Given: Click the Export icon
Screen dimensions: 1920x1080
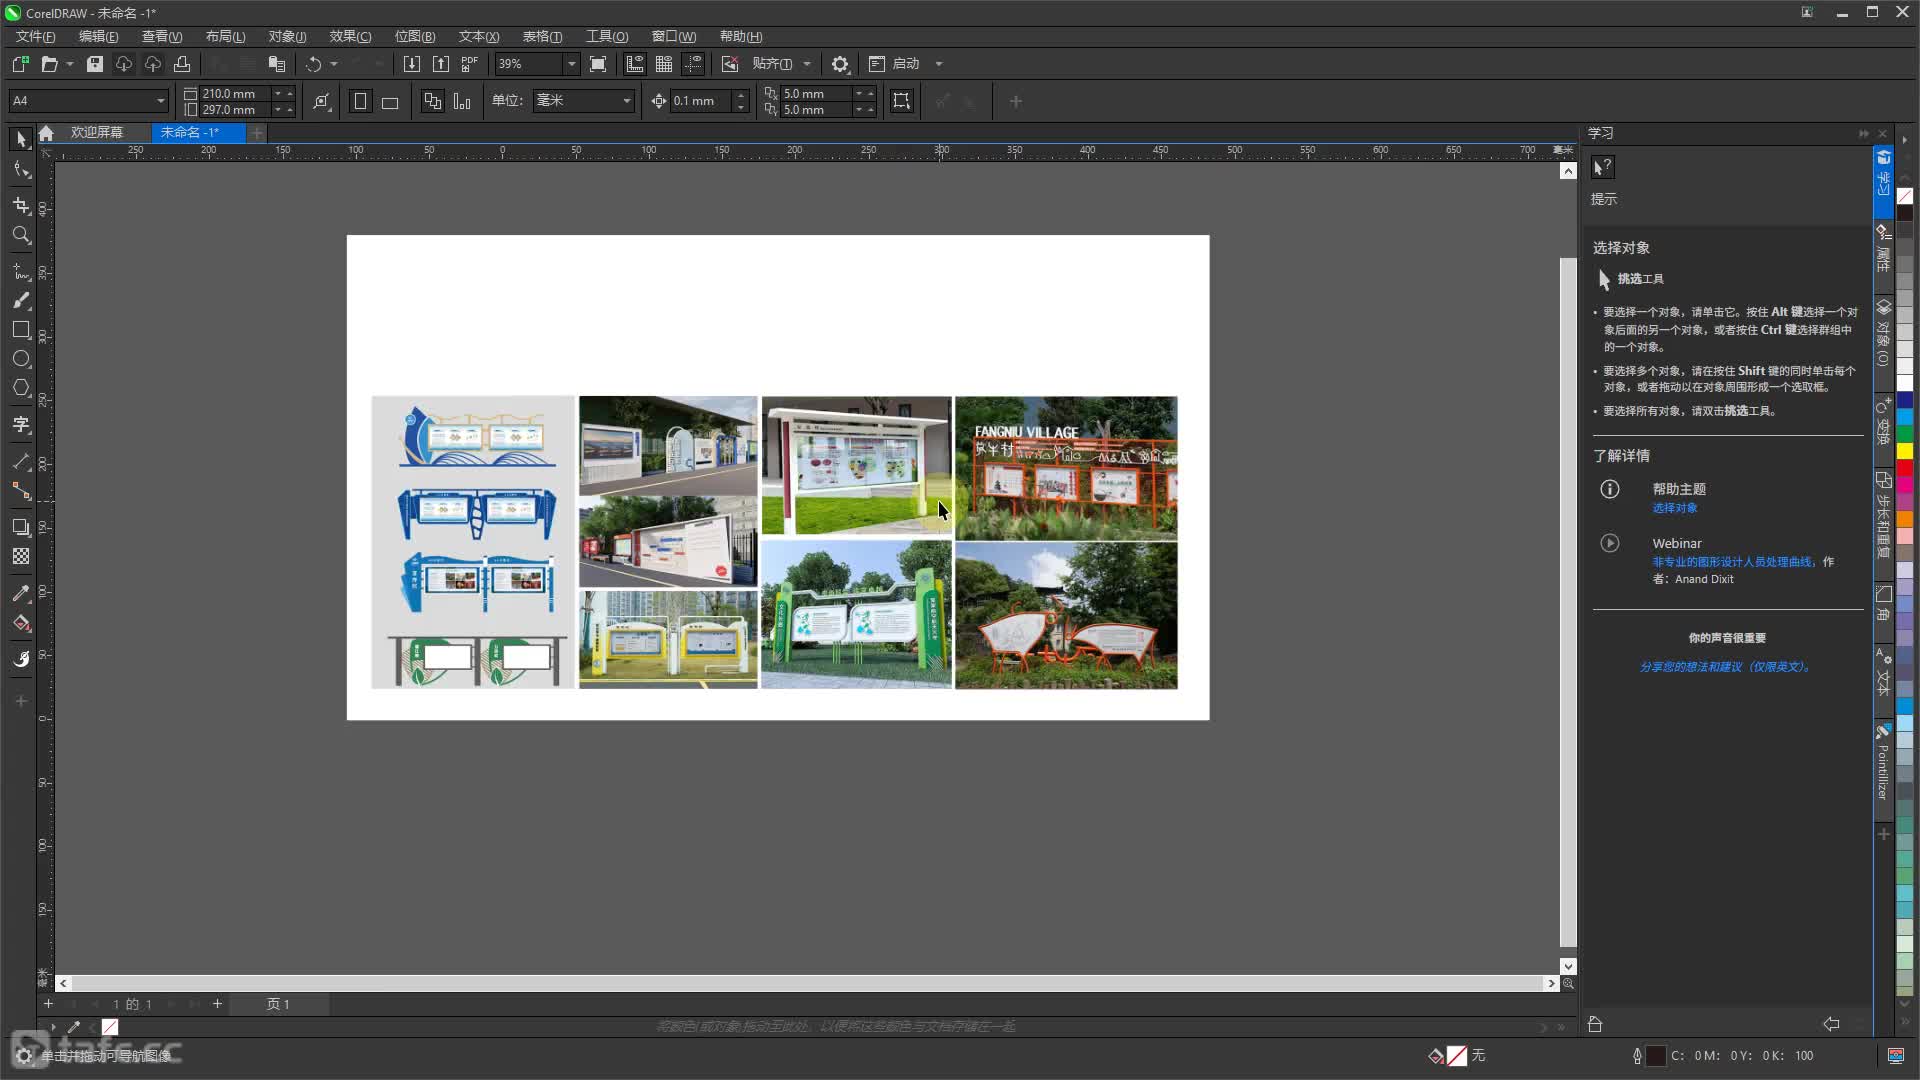Looking at the screenshot, I should 441,64.
